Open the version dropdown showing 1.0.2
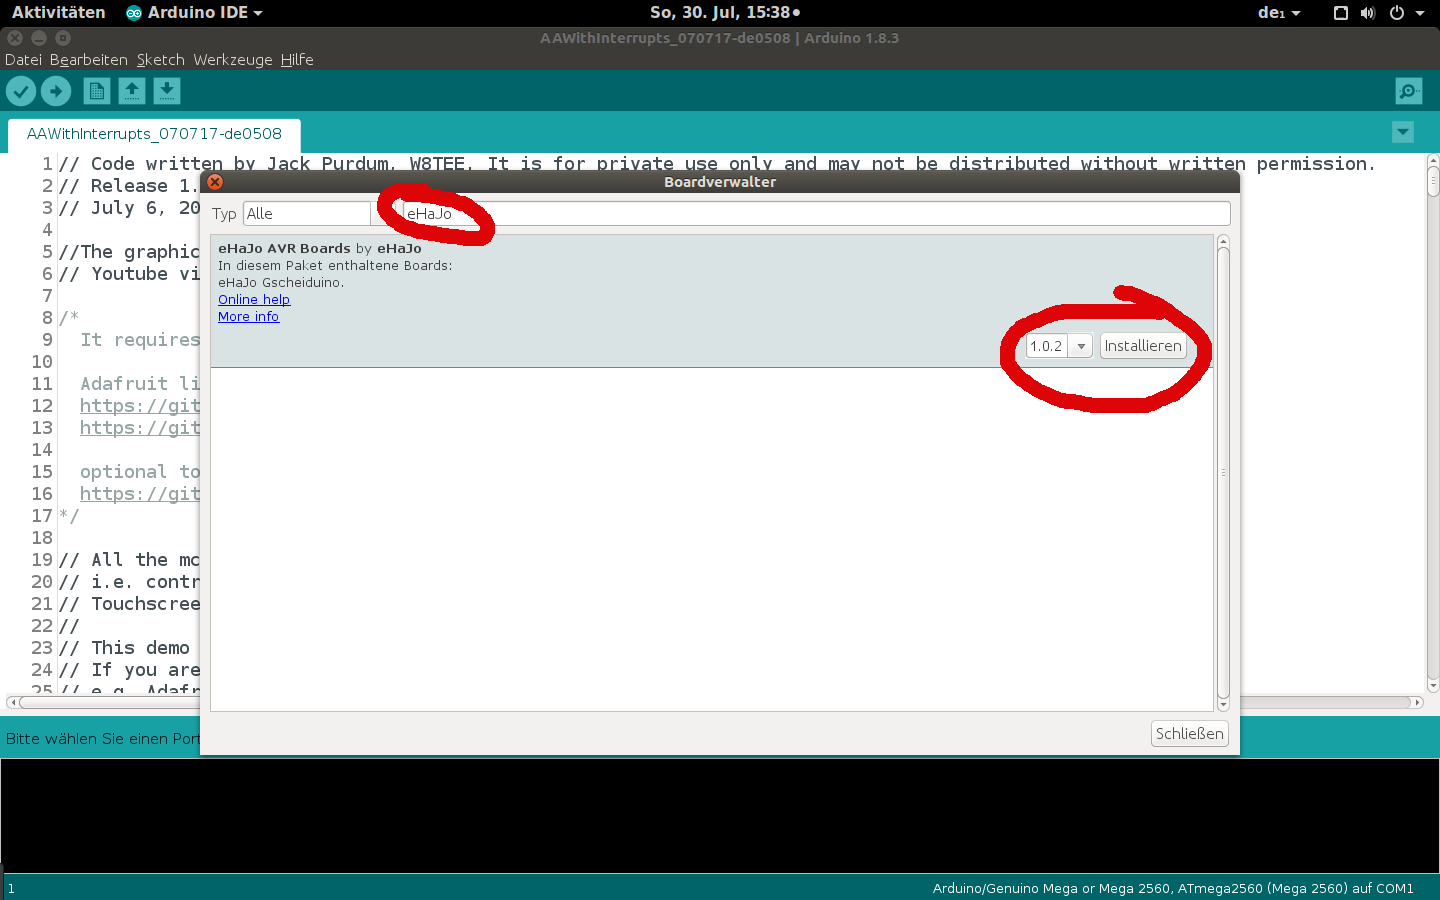Screen dimensions: 1440x900 [1059, 346]
